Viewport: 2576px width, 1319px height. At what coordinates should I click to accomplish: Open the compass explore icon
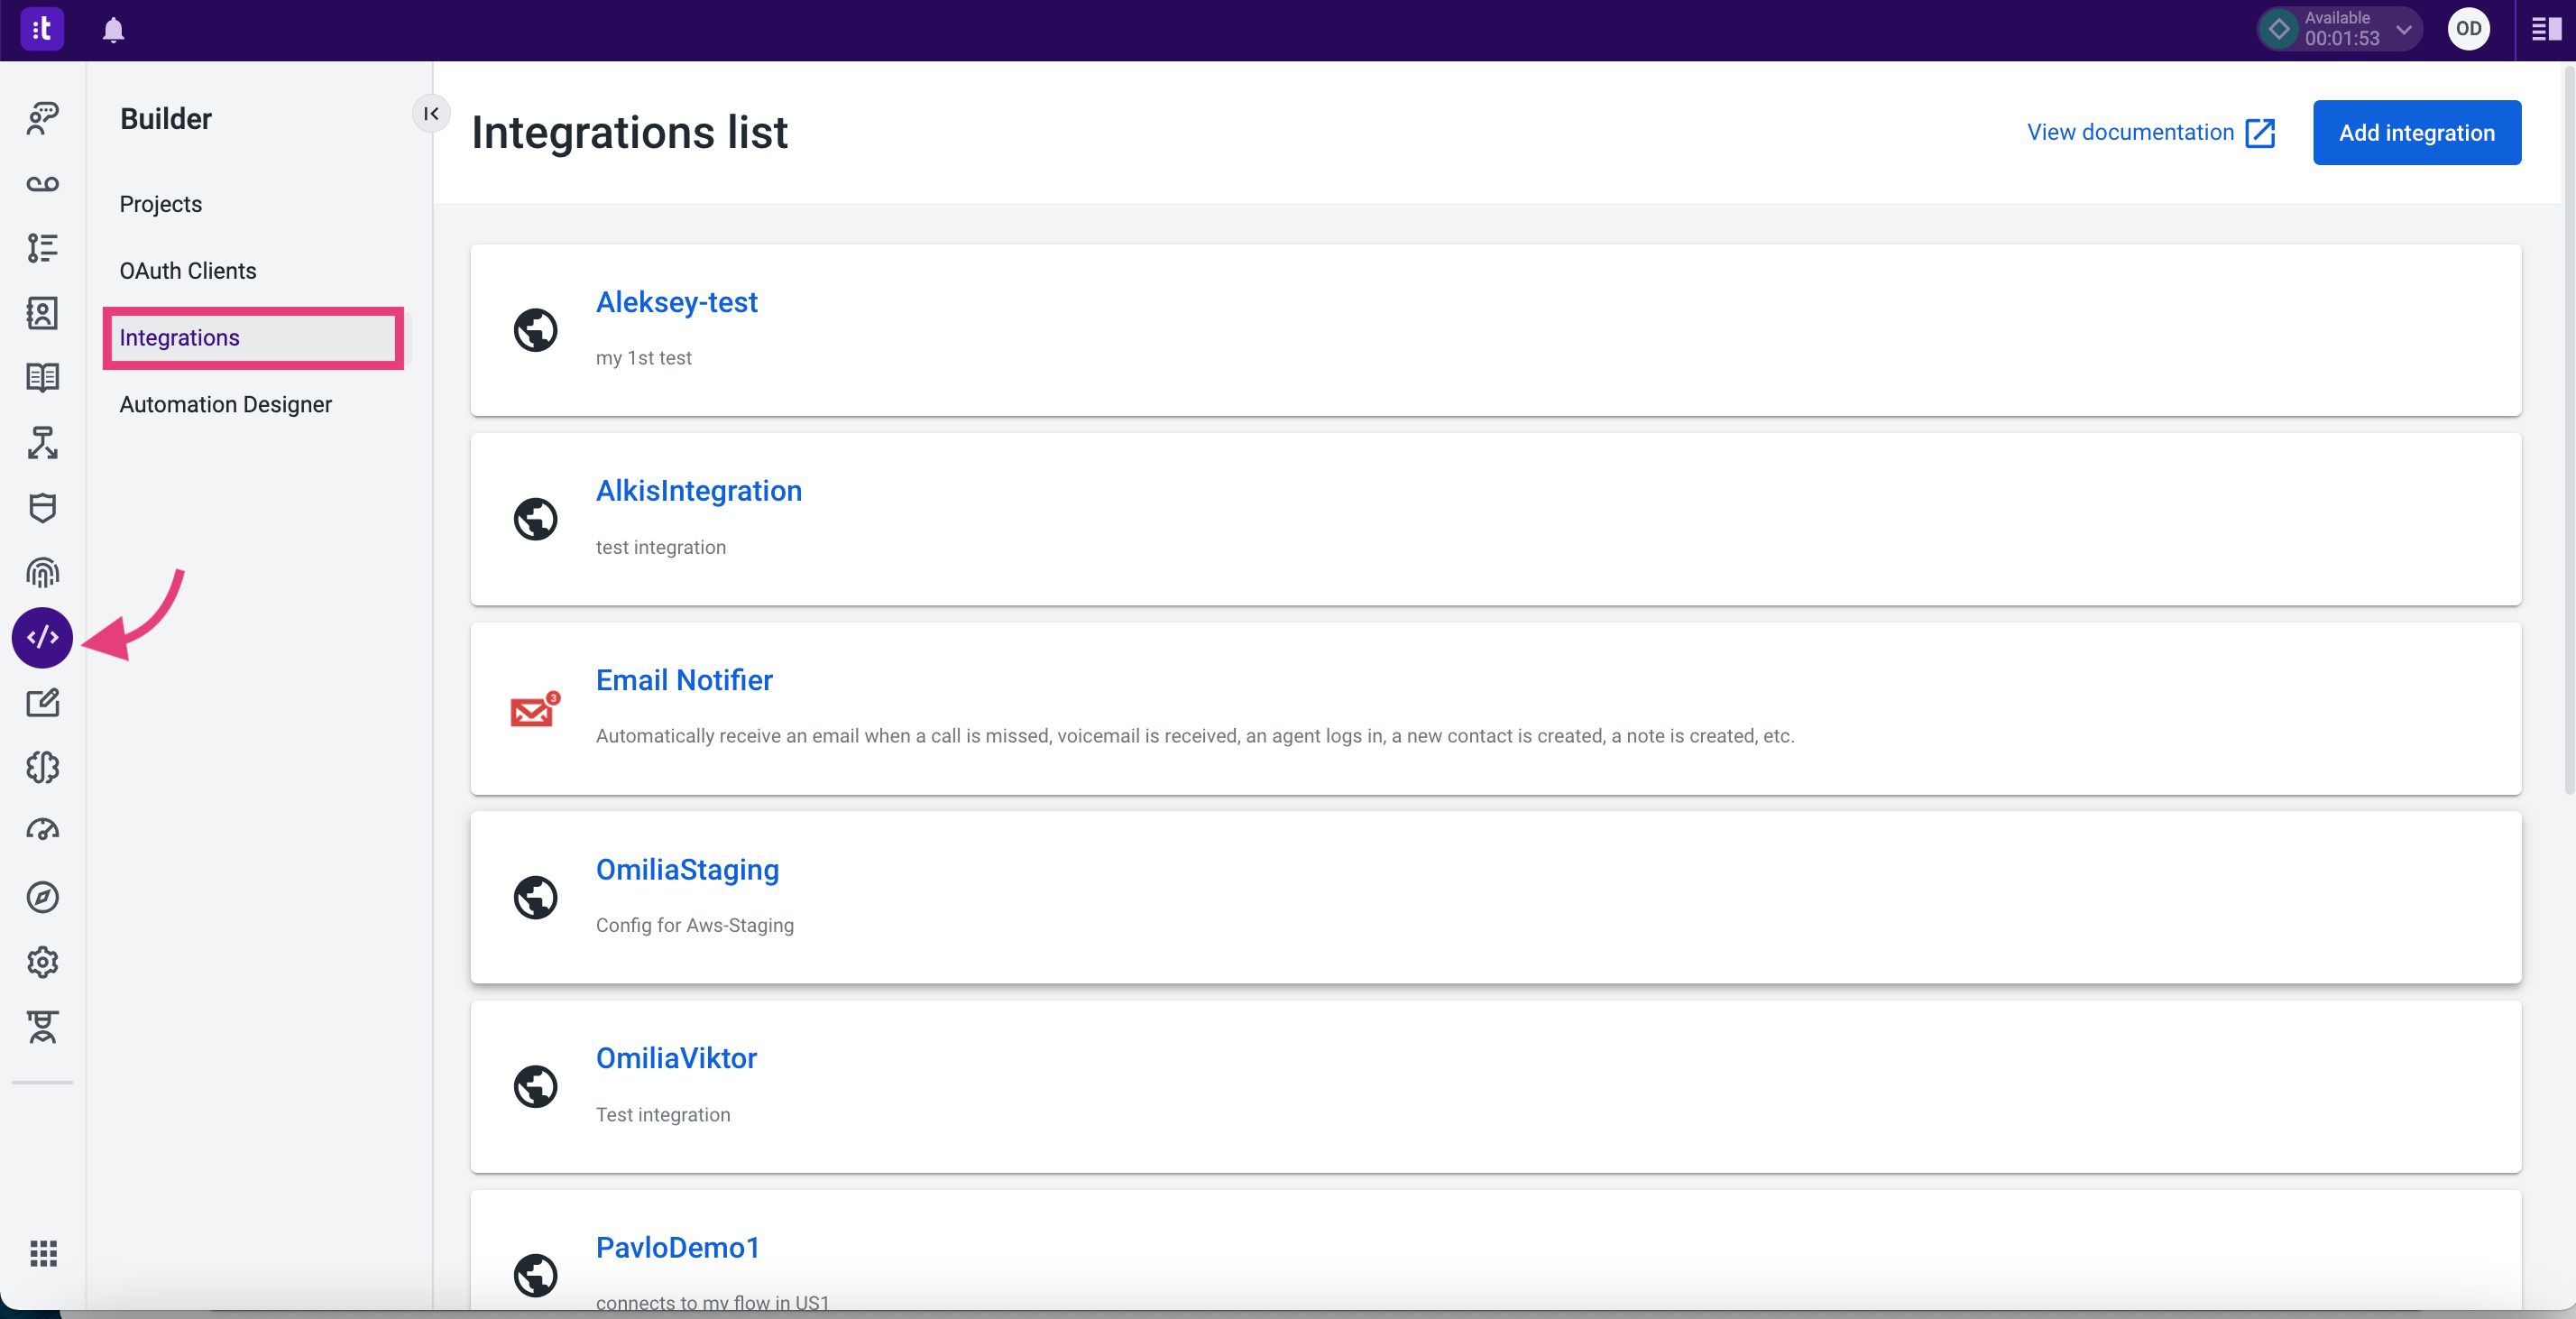[43, 897]
